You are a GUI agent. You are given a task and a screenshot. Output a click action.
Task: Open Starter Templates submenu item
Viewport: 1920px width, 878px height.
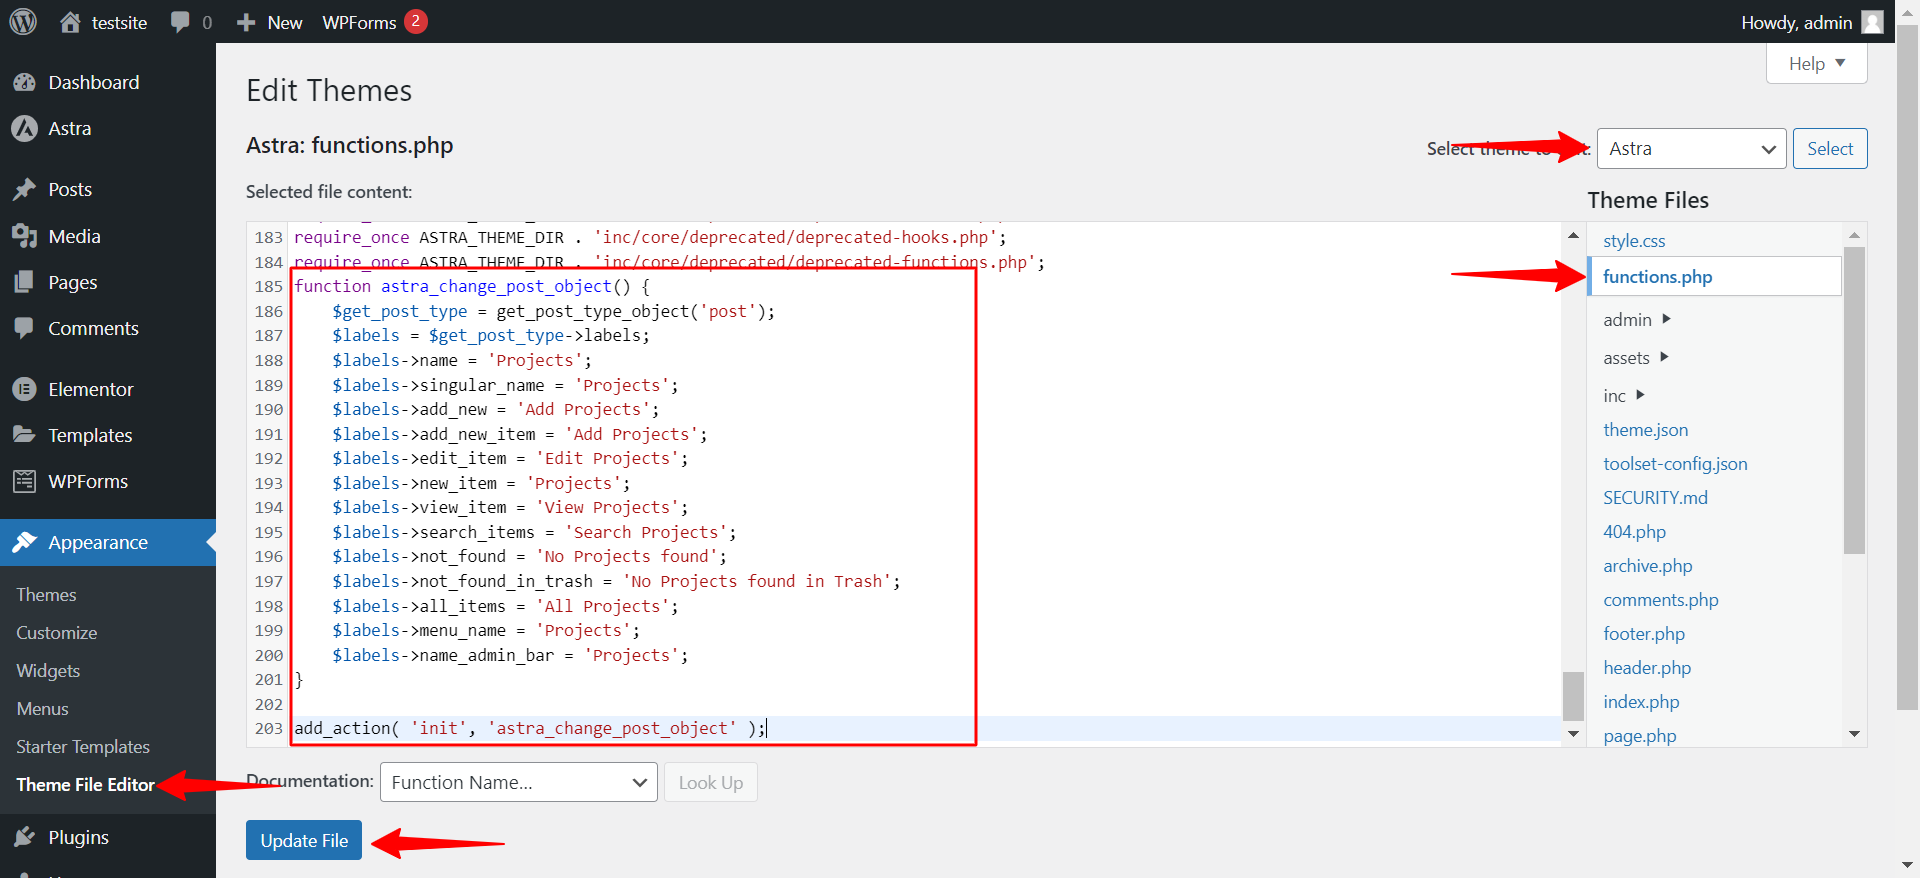(83, 747)
